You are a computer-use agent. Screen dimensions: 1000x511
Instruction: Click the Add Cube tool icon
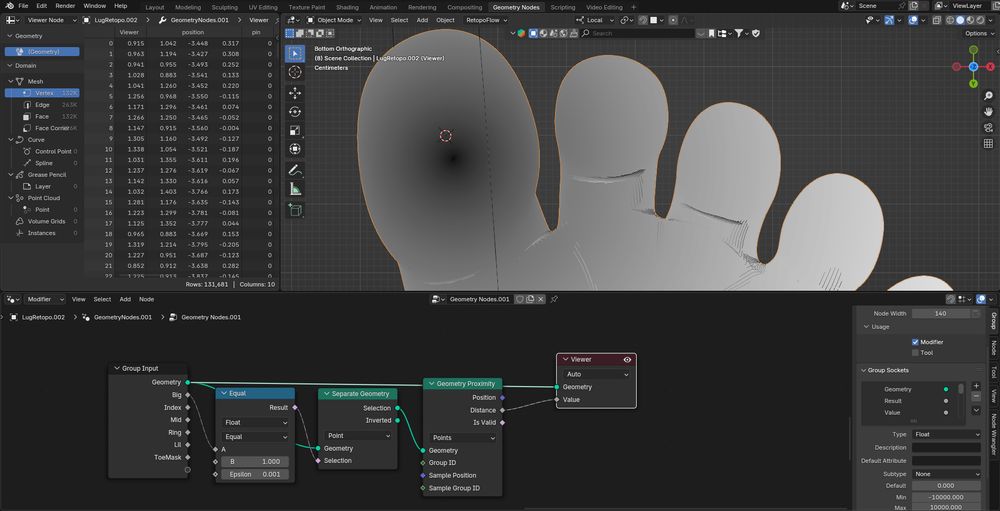coord(295,210)
